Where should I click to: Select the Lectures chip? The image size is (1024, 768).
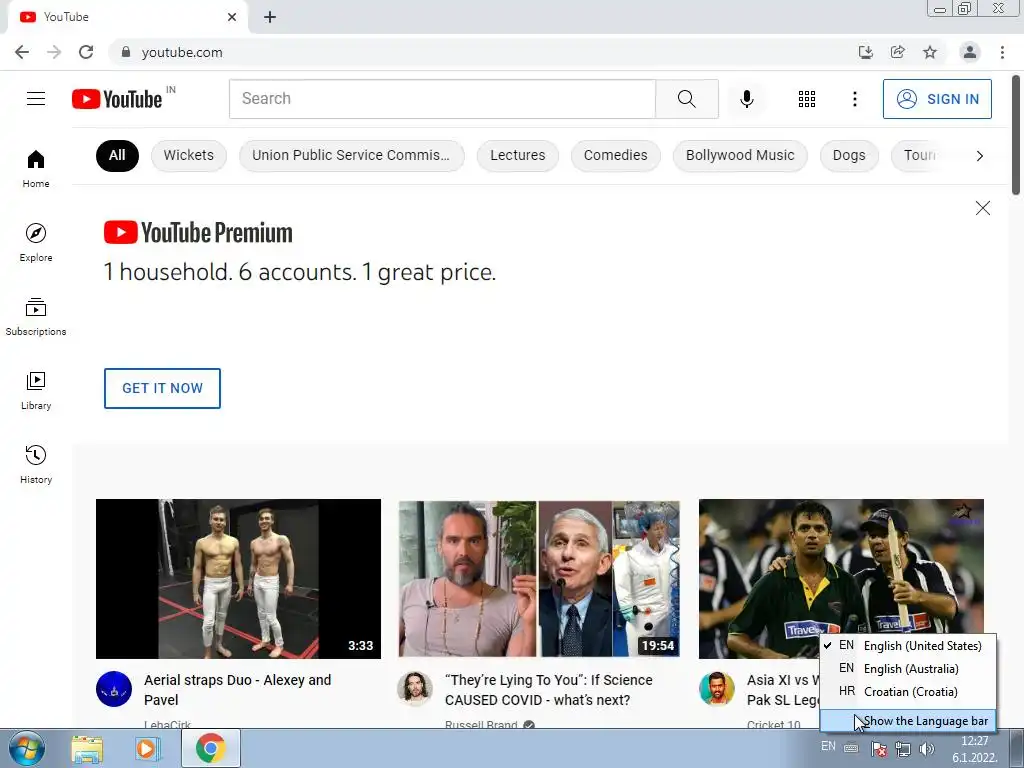518,155
